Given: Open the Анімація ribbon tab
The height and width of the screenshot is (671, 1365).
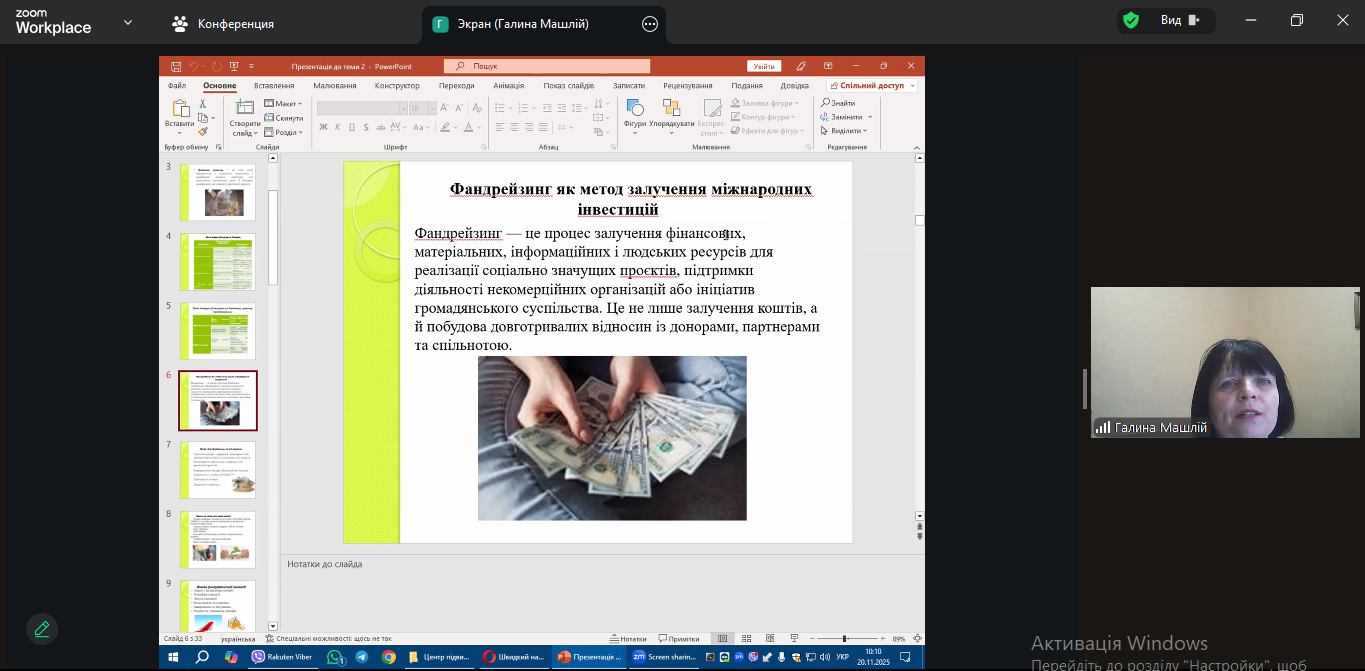Looking at the screenshot, I should click(x=508, y=86).
